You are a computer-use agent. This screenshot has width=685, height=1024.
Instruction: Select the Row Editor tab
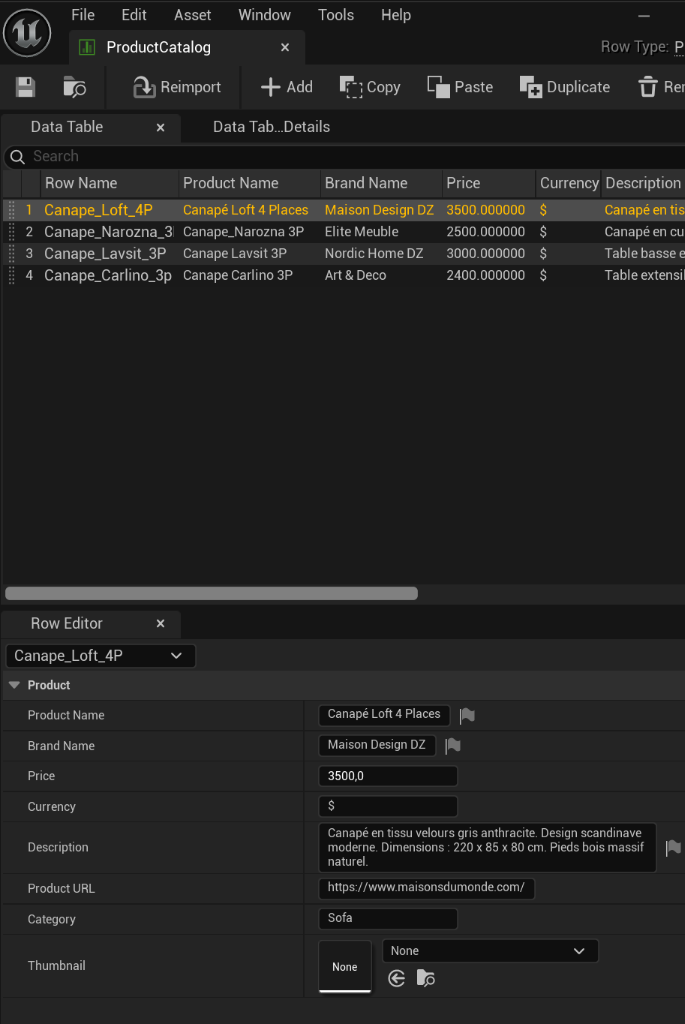pyautogui.click(x=67, y=623)
